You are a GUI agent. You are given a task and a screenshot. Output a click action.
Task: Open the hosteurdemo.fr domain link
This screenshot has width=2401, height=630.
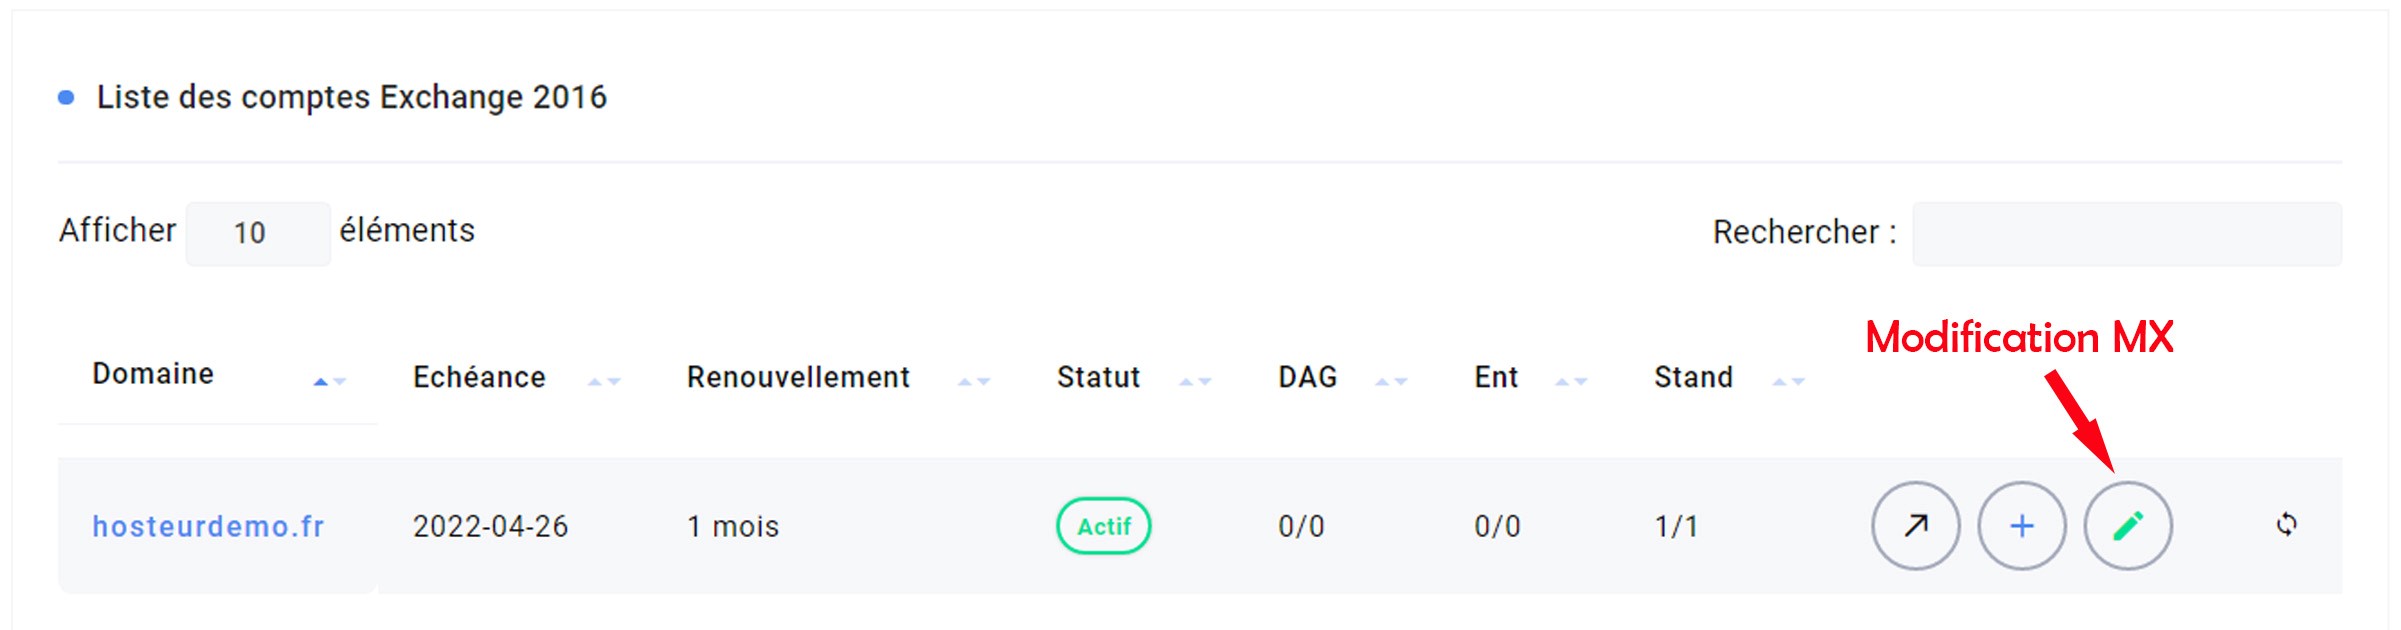pos(208,526)
